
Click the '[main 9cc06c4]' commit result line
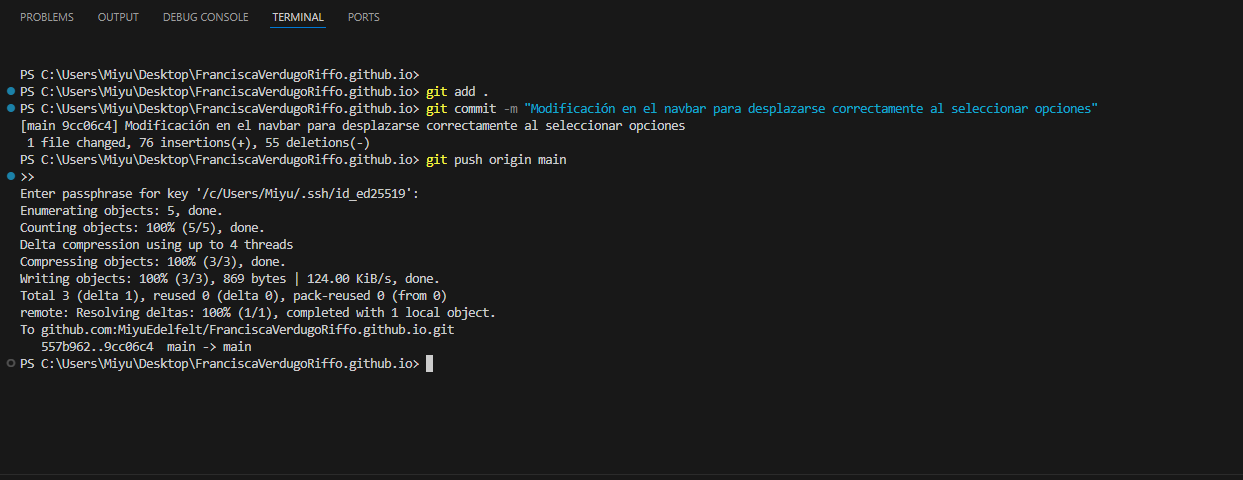click(353, 126)
